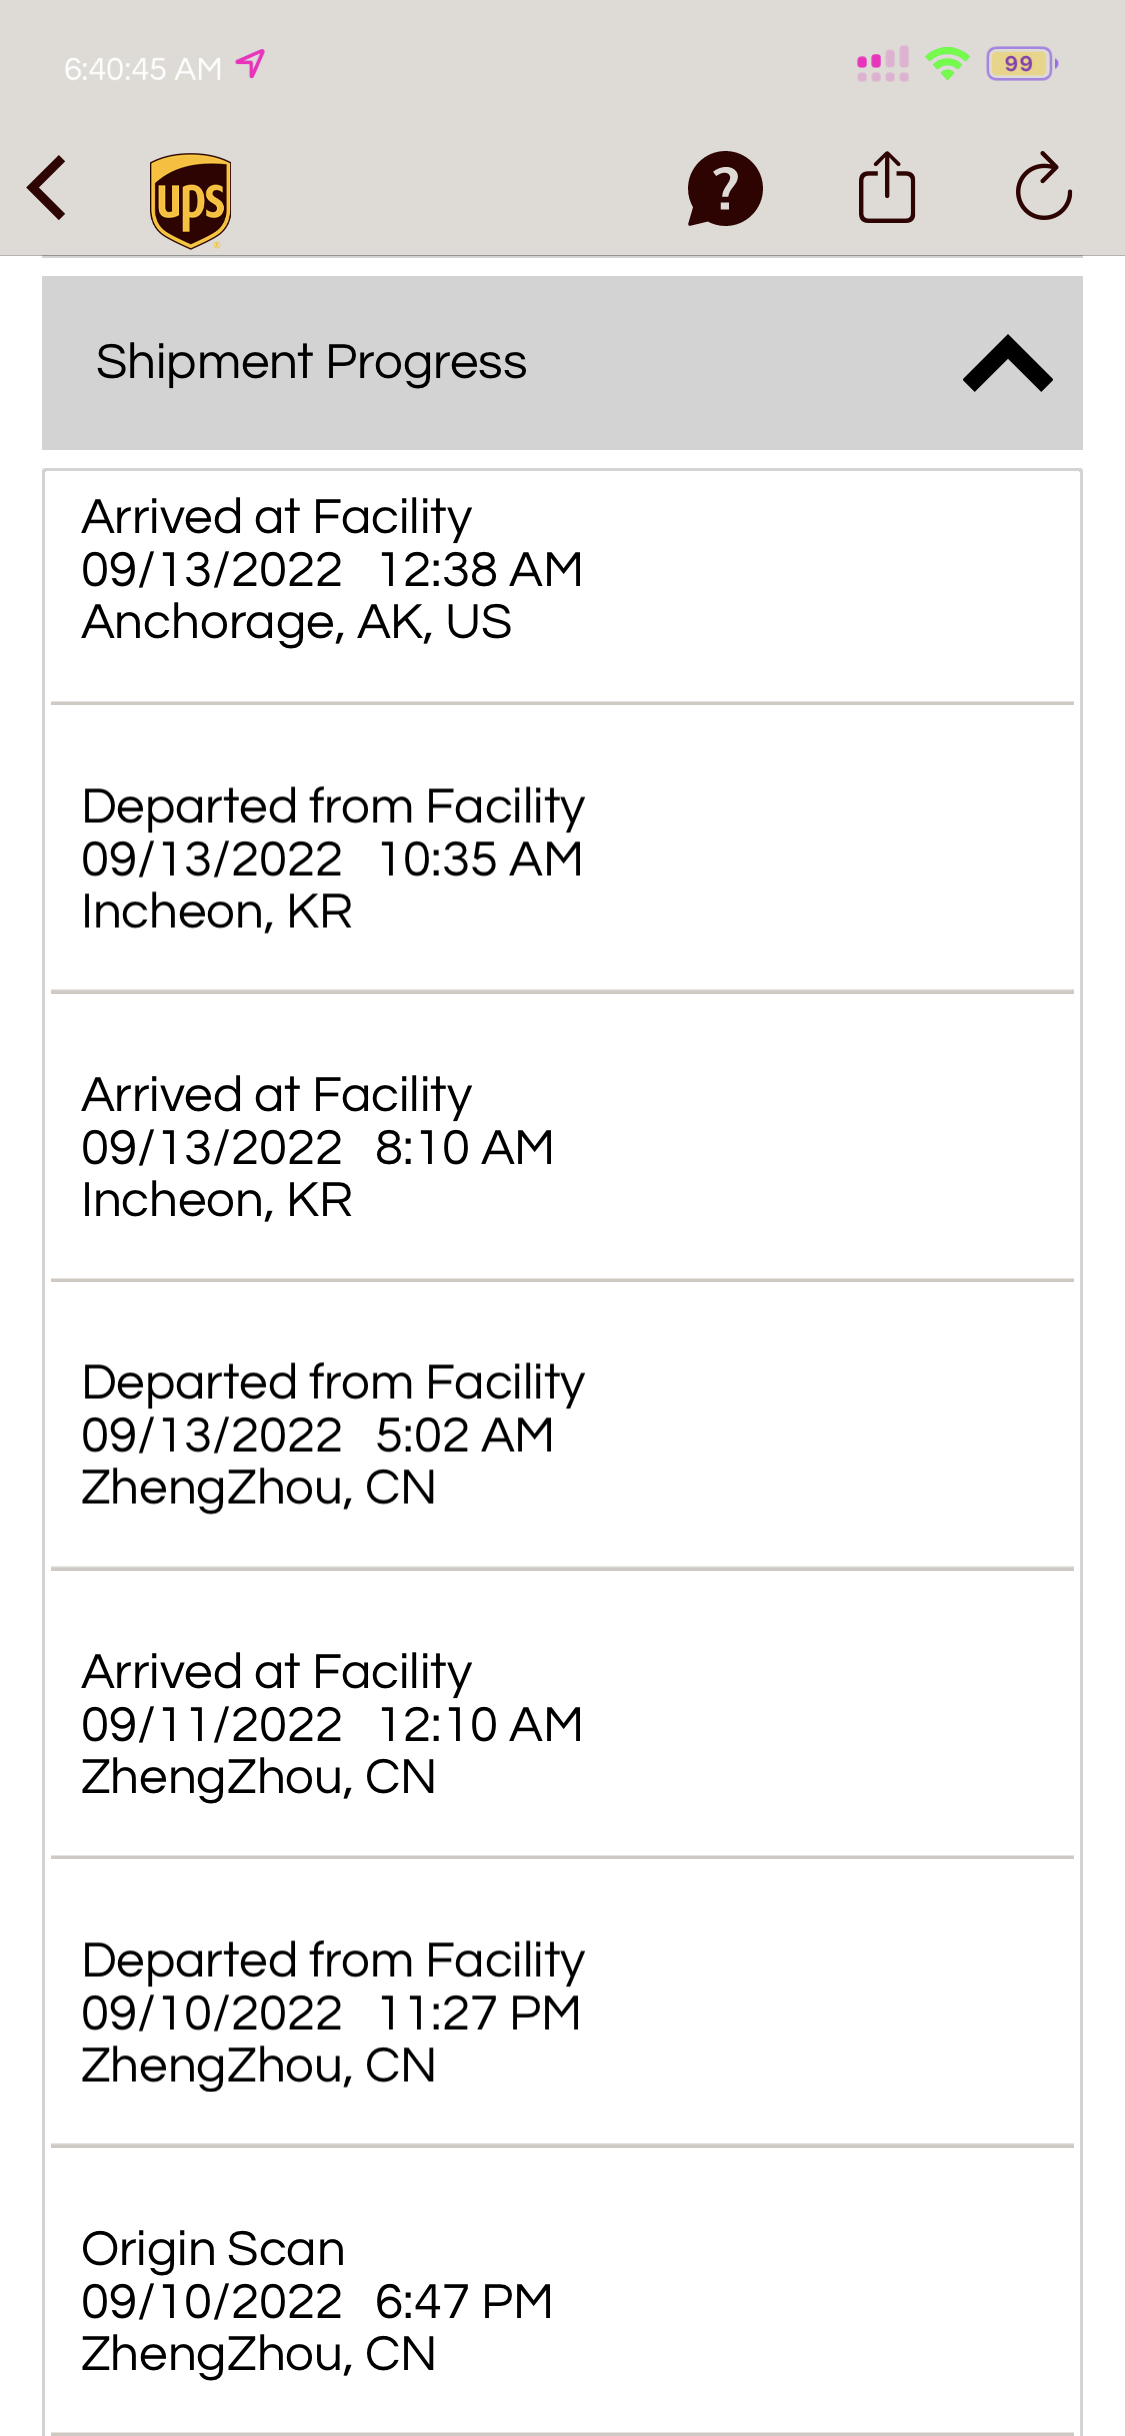Tap the status bar clock 6:40:45 AM
The width and height of the screenshot is (1125, 2436).
[x=143, y=68]
